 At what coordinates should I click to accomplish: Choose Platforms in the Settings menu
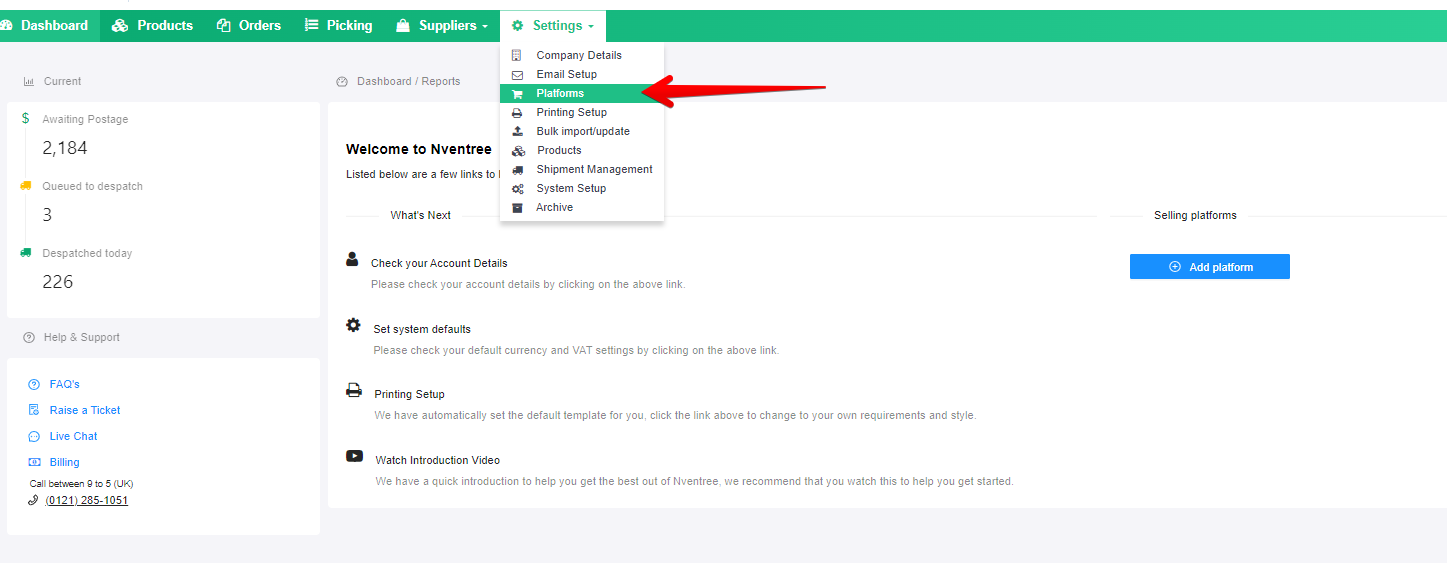tap(582, 93)
